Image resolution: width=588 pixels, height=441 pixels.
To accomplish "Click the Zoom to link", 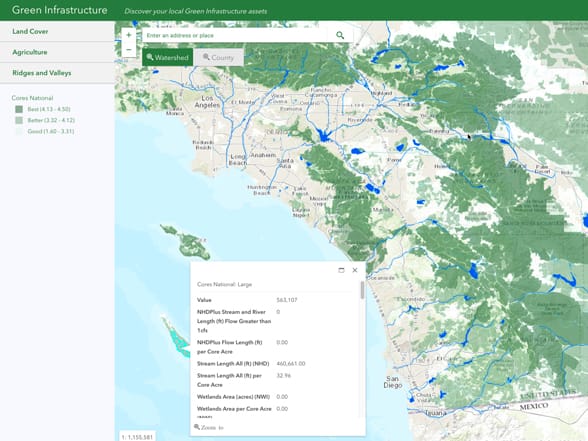I will (209, 428).
